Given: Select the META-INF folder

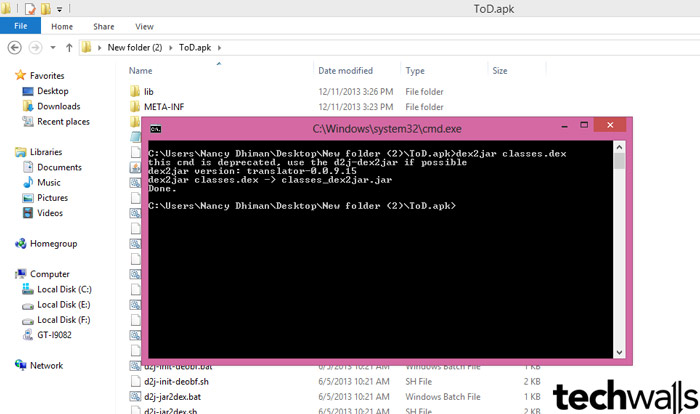Looking at the screenshot, I should (163, 107).
